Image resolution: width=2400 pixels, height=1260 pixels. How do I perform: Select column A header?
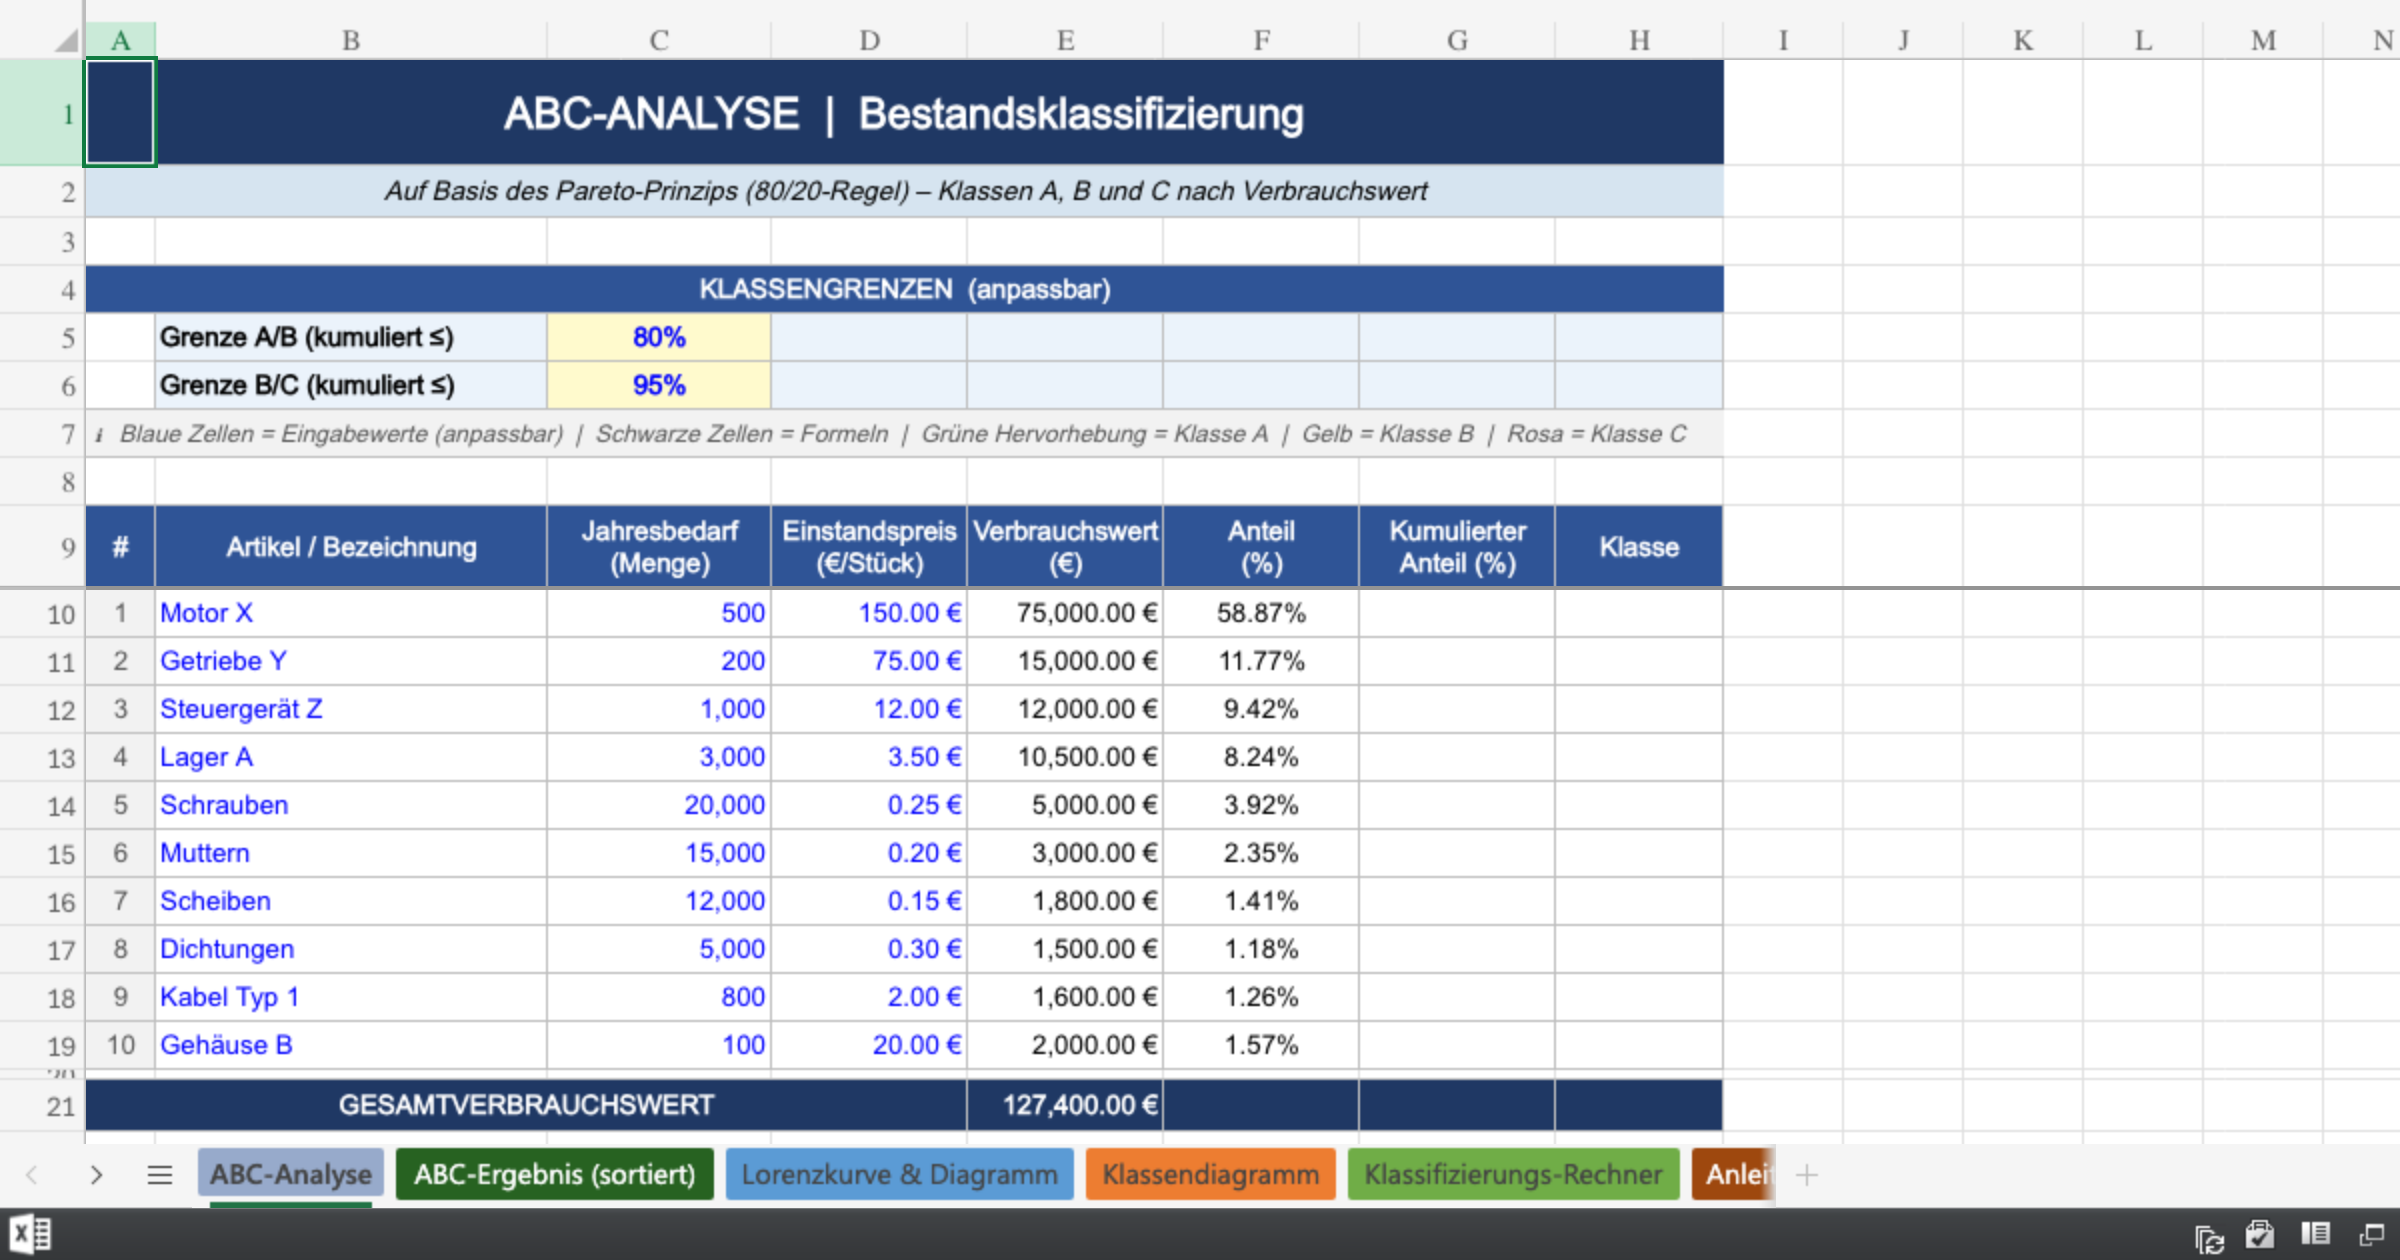pos(120,40)
